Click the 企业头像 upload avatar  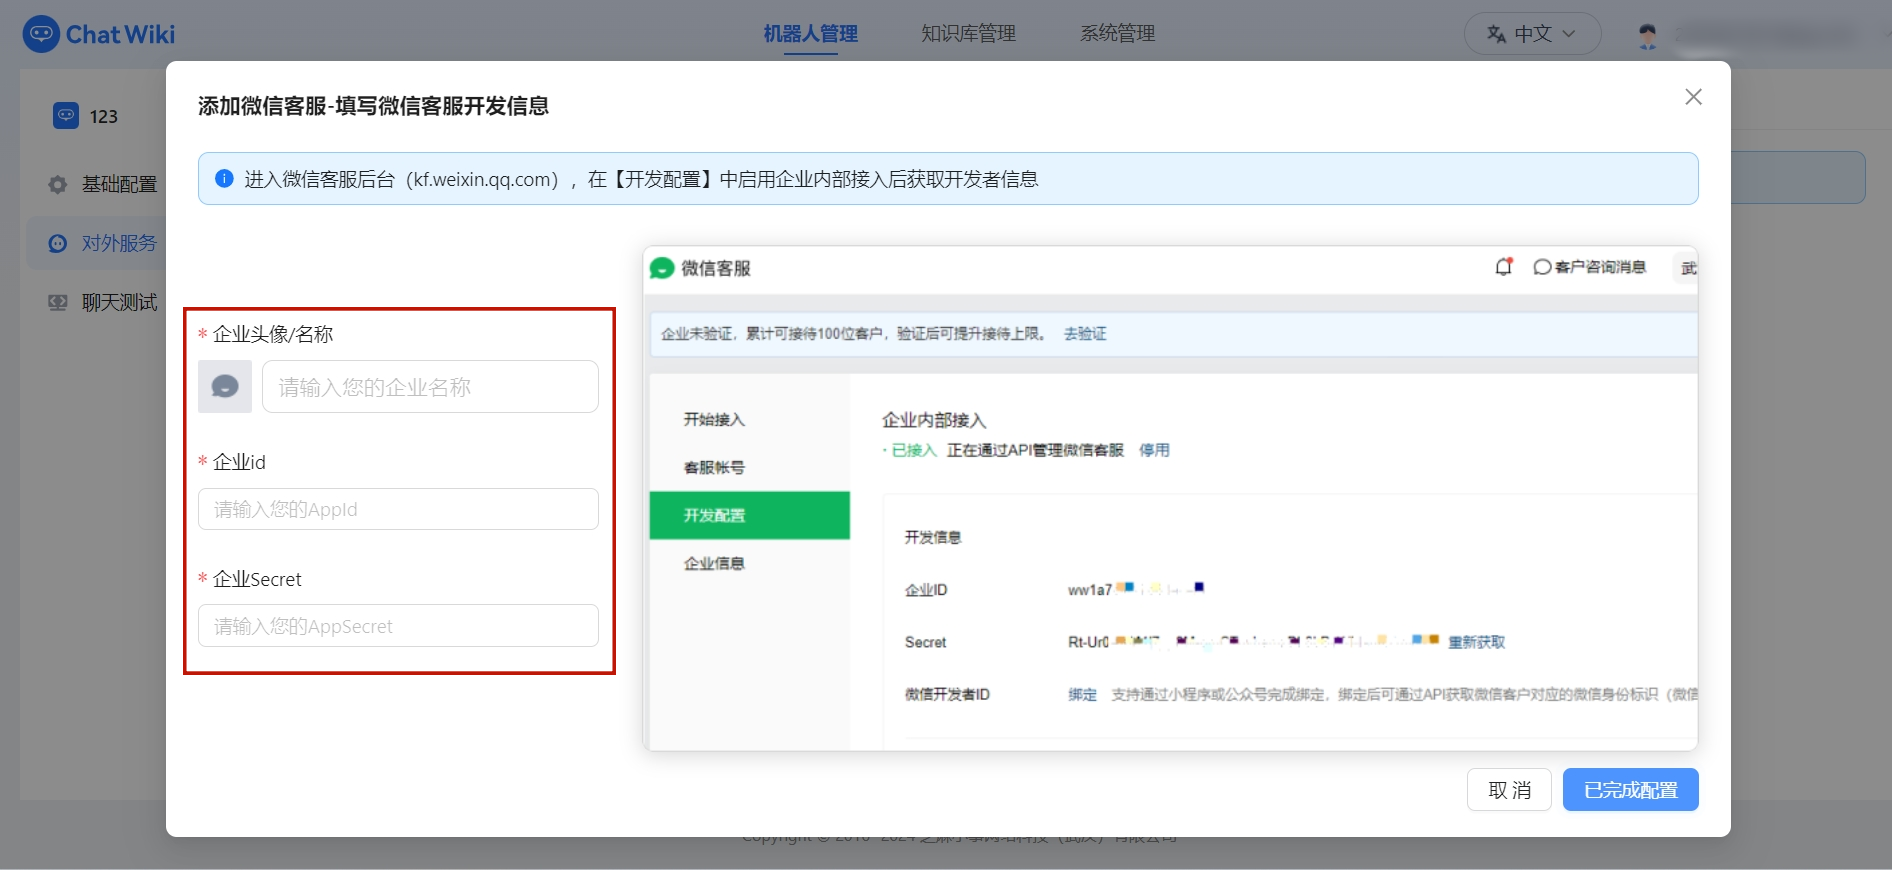(x=225, y=386)
